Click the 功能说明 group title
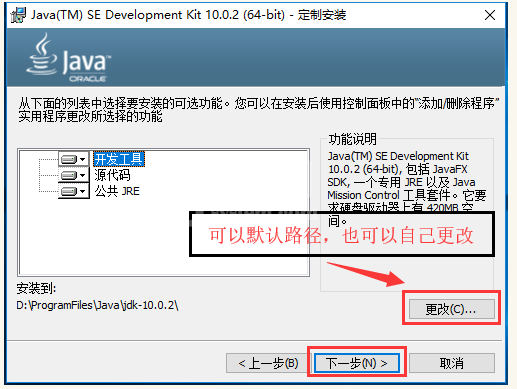517x389 pixels. point(352,139)
